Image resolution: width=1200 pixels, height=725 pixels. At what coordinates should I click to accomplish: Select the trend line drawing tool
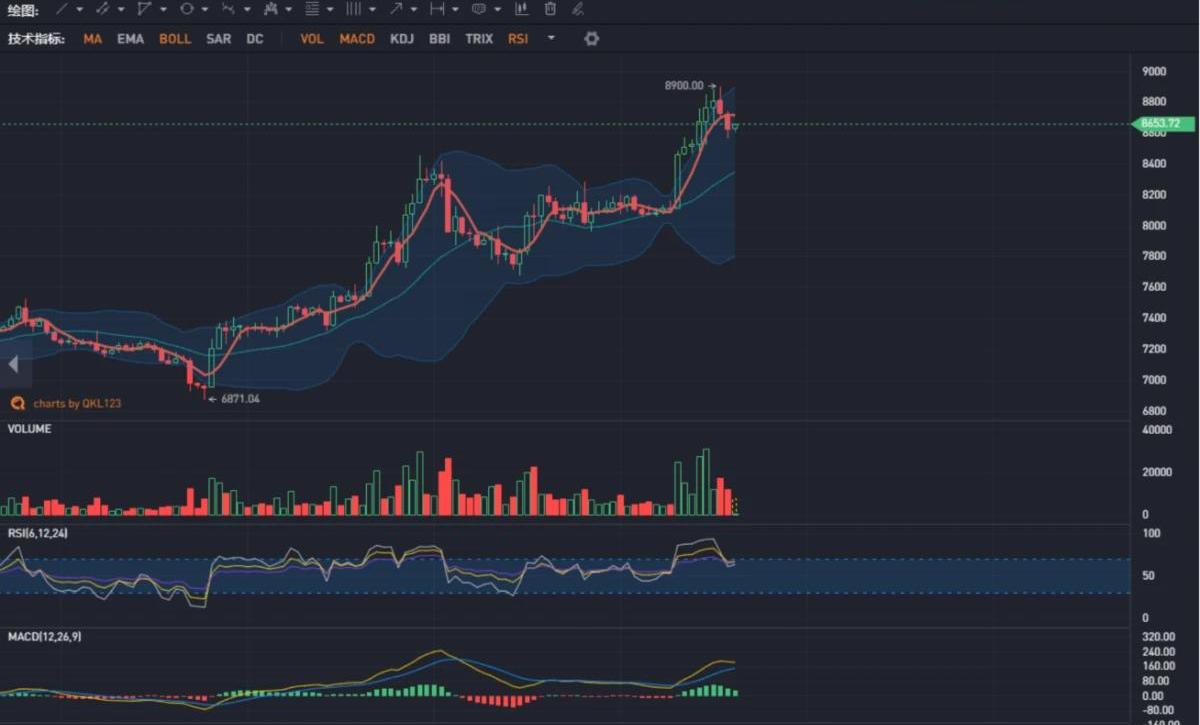pos(62,9)
